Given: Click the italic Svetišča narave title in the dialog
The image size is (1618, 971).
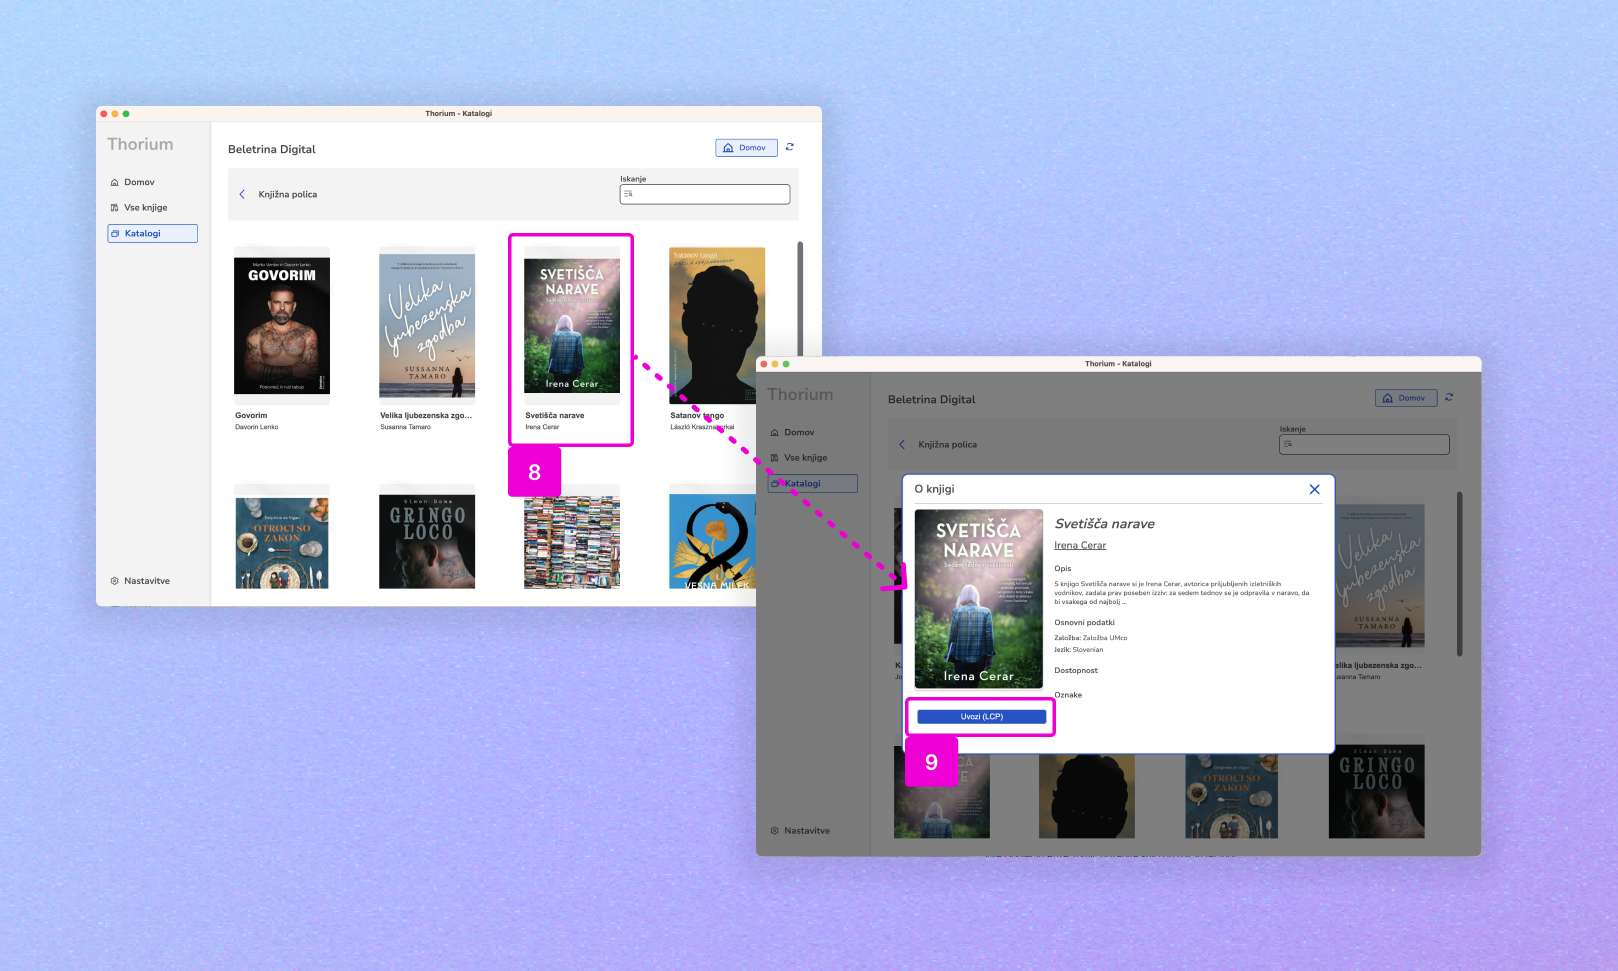Looking at the screenshot, I should tap(1105, 524).
